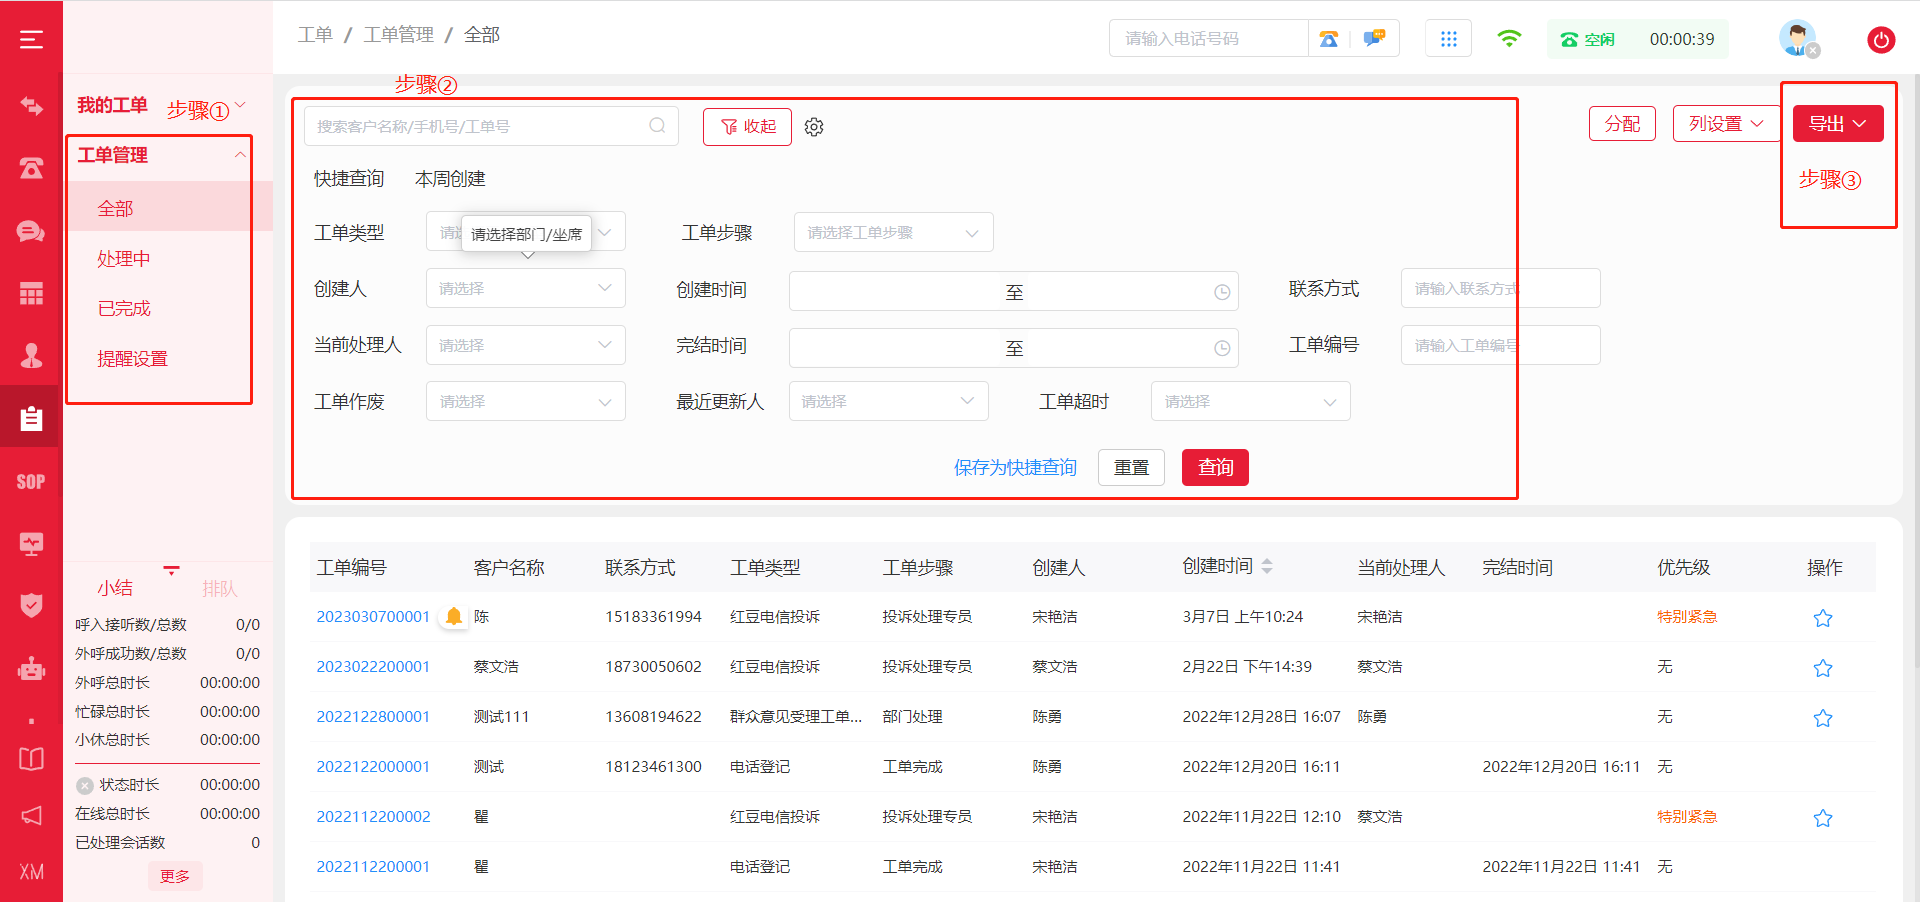Focus the 工单编号 filter input field
1920x902 pixels.
[1500, 345]
